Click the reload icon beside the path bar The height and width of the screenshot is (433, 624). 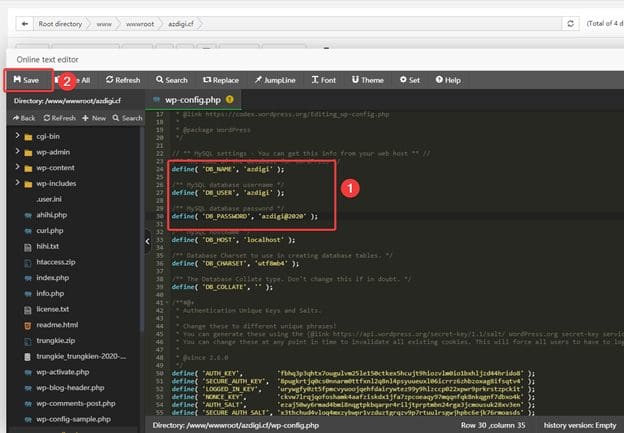[x=571, y=22]
